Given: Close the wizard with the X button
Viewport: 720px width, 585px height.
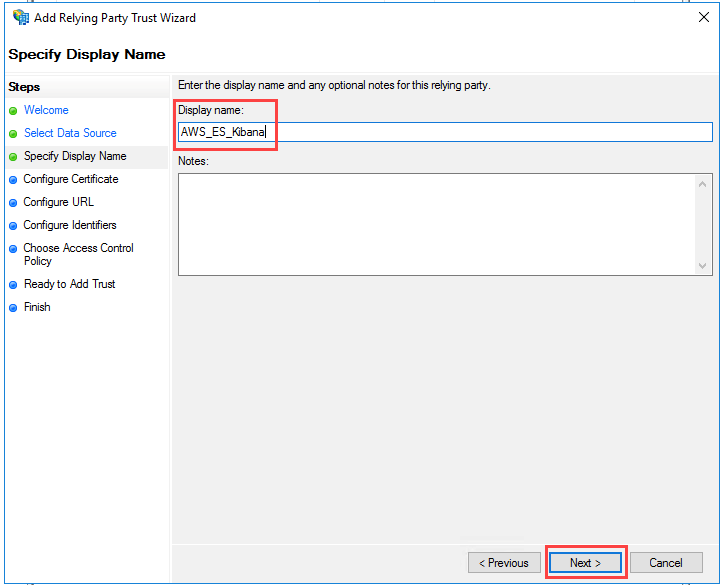Looking at the screenshot, I should pyautogui.click(x=703, y=17).
